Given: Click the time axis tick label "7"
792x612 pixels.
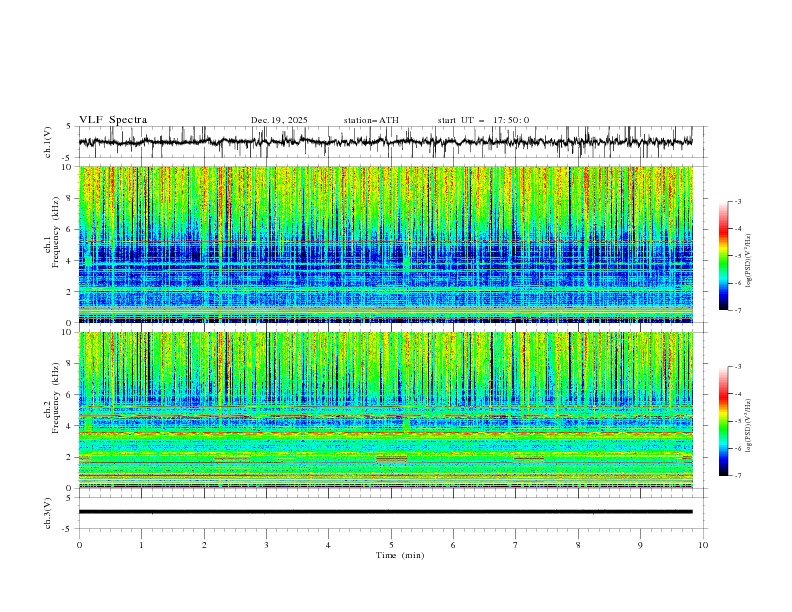Looking at the screenshot, I should (x=516, y=545).
